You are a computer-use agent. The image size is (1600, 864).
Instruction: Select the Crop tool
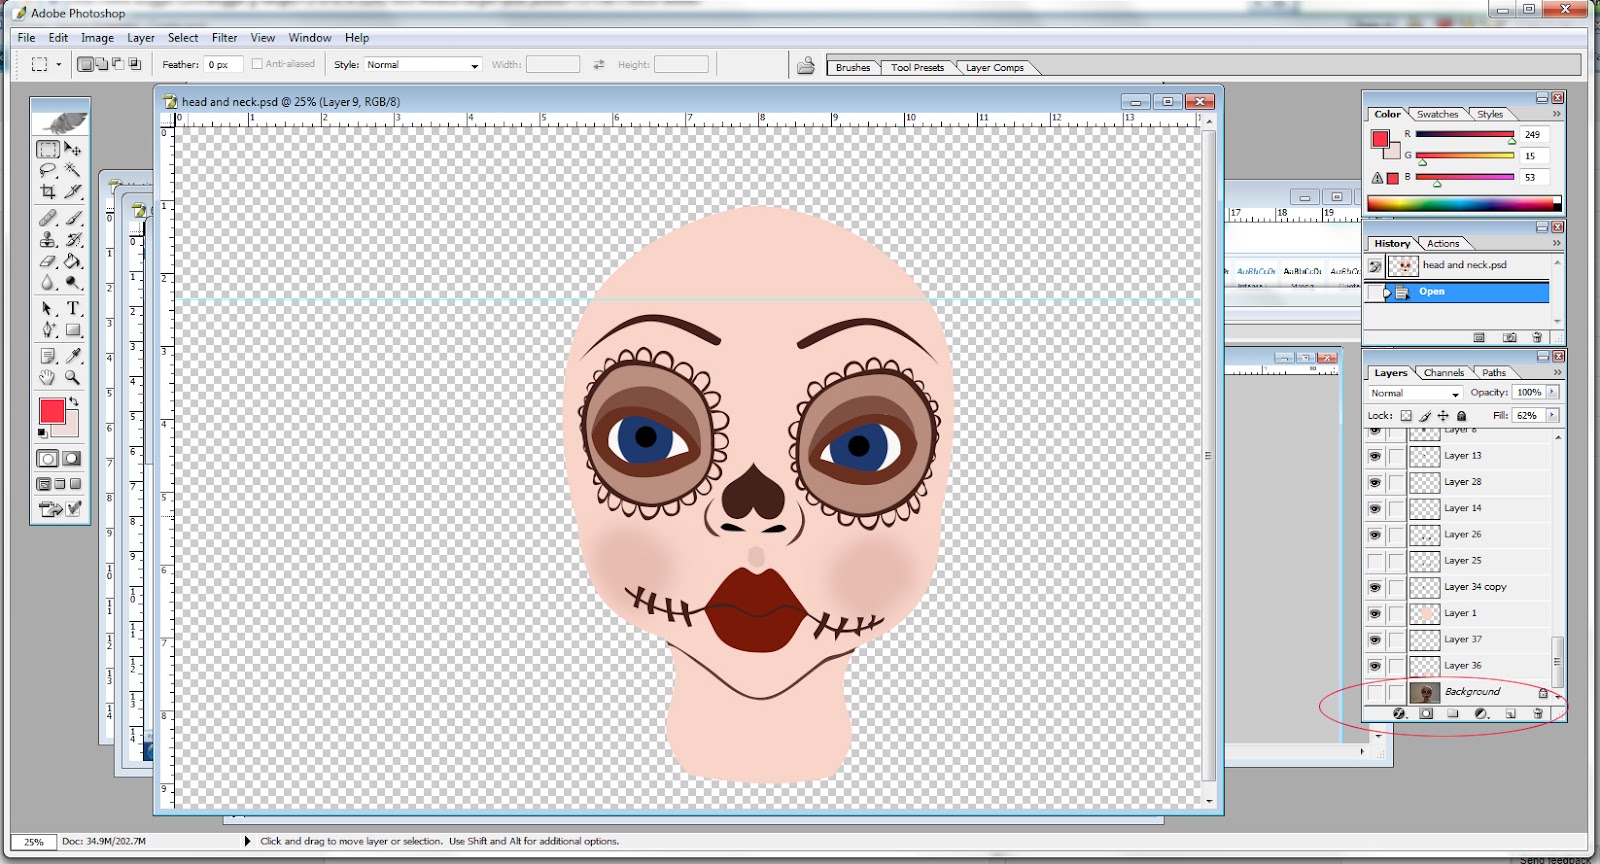tap(47, 191)
